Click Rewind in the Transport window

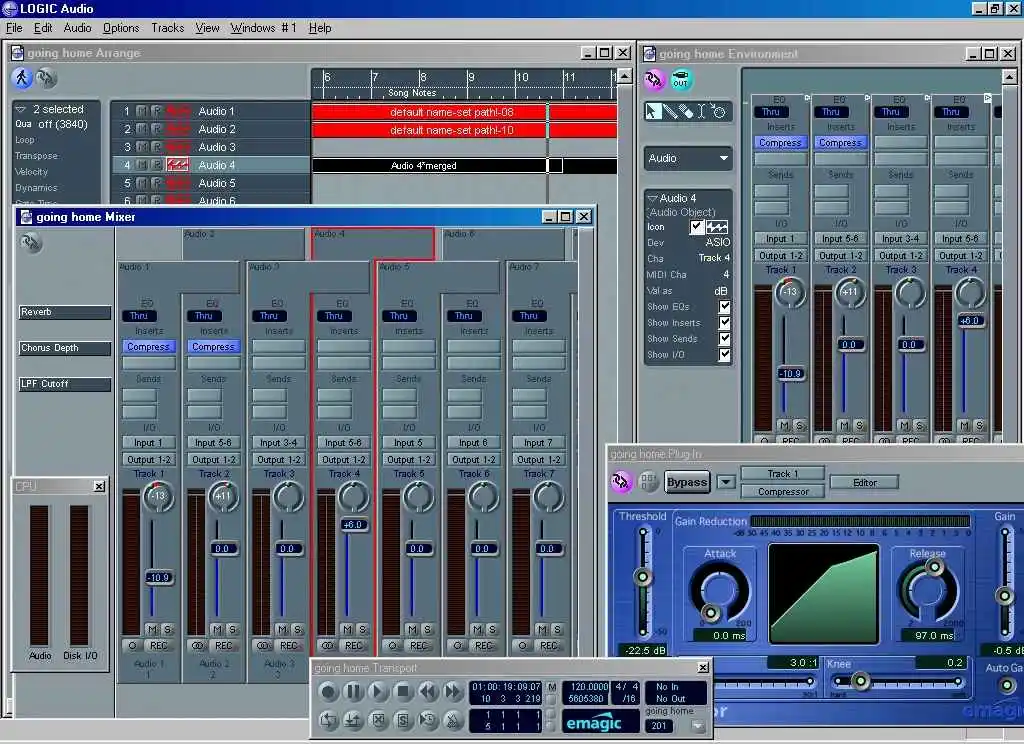pos(428,691)
